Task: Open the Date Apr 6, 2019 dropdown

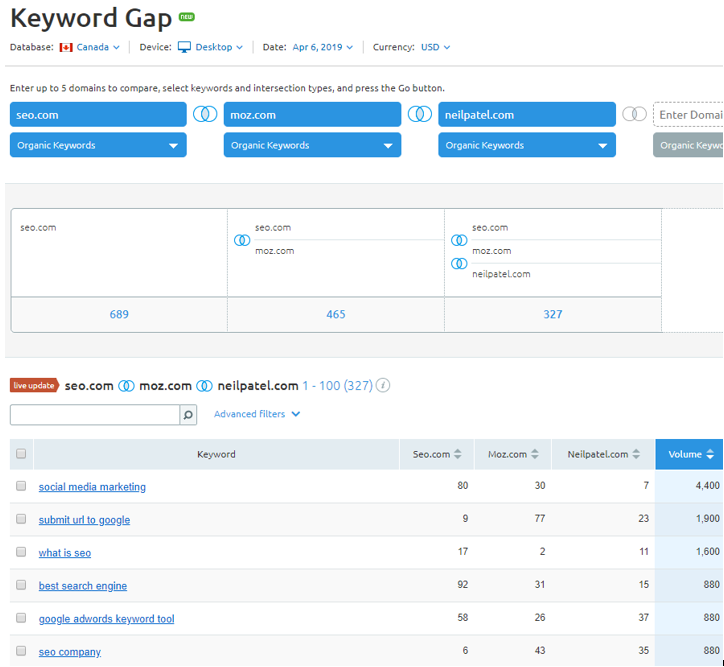Action: [322, 47]
